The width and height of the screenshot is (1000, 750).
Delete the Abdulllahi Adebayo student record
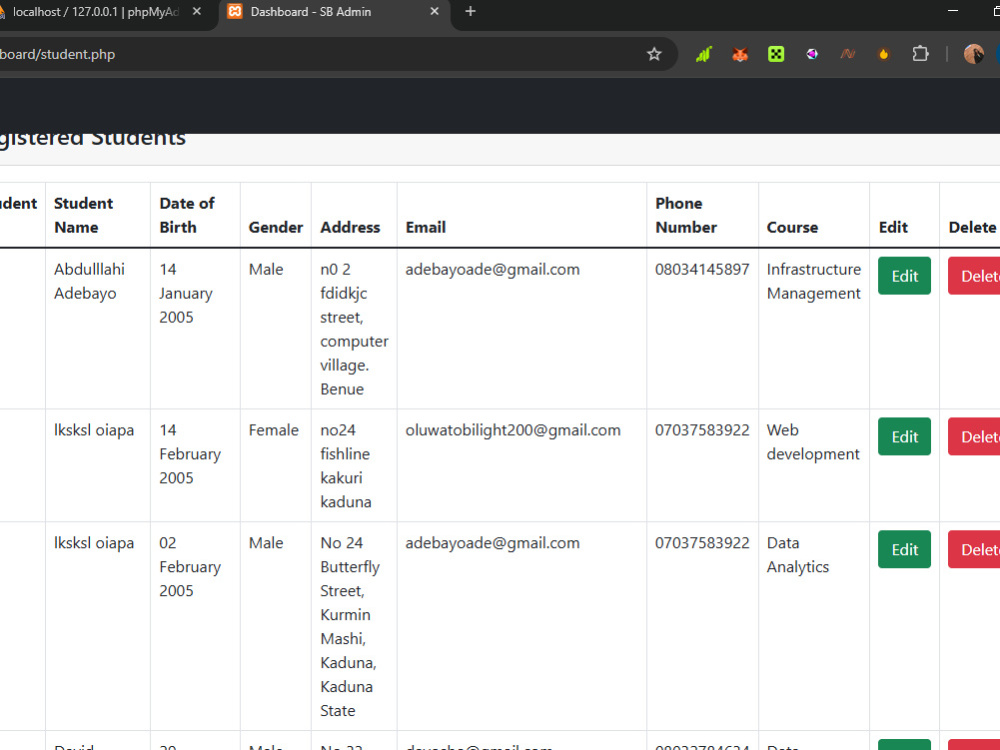click(974, 276)
